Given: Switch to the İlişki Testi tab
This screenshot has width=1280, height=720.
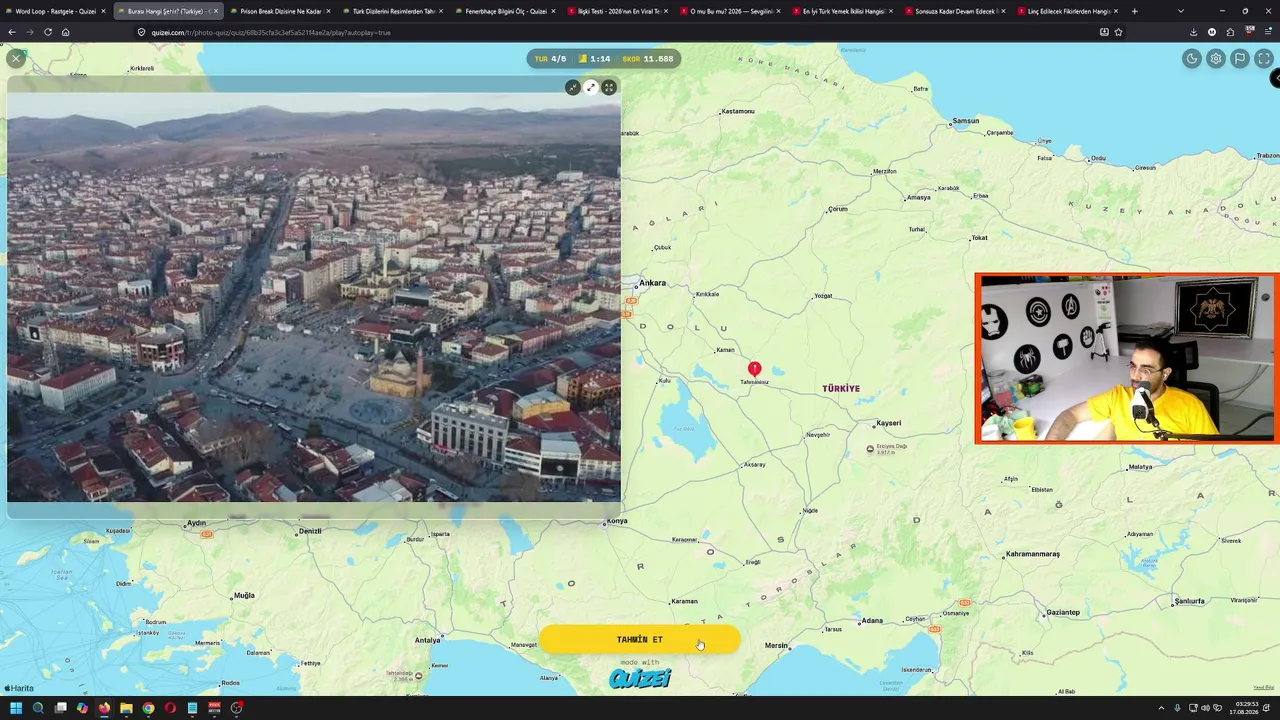Looking at the screenshot, I should coord(617,11).
